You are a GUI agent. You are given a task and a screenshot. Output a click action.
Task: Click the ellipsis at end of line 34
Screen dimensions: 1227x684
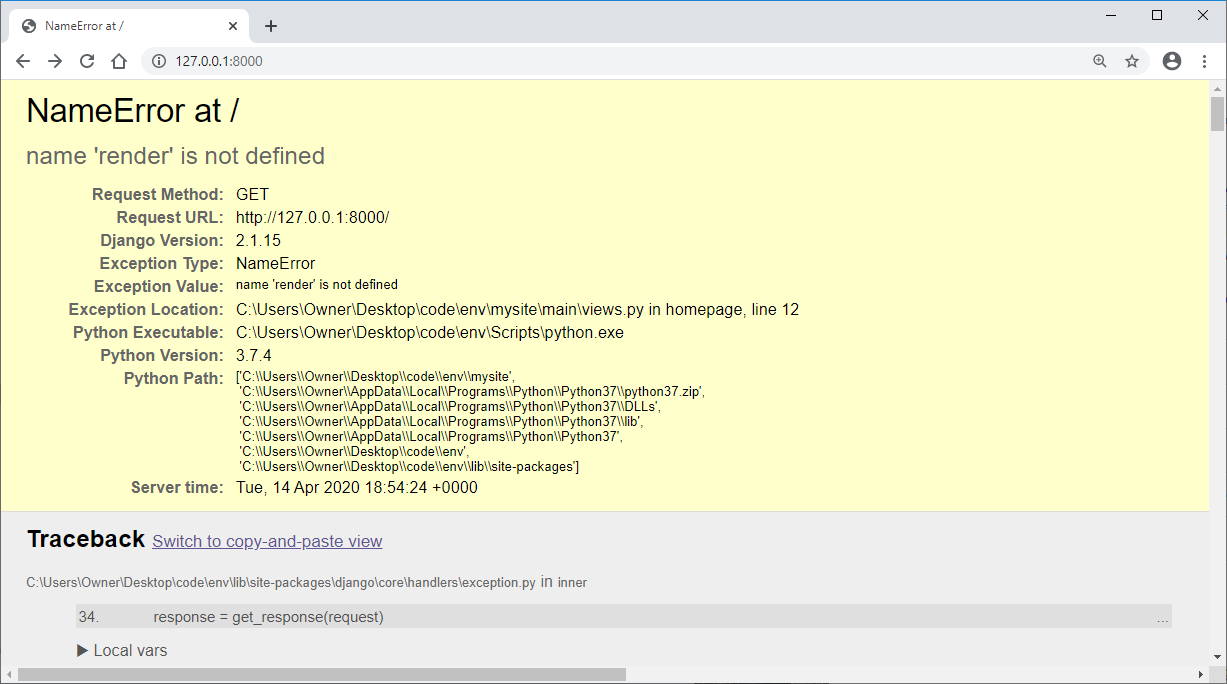(1162, 618)
